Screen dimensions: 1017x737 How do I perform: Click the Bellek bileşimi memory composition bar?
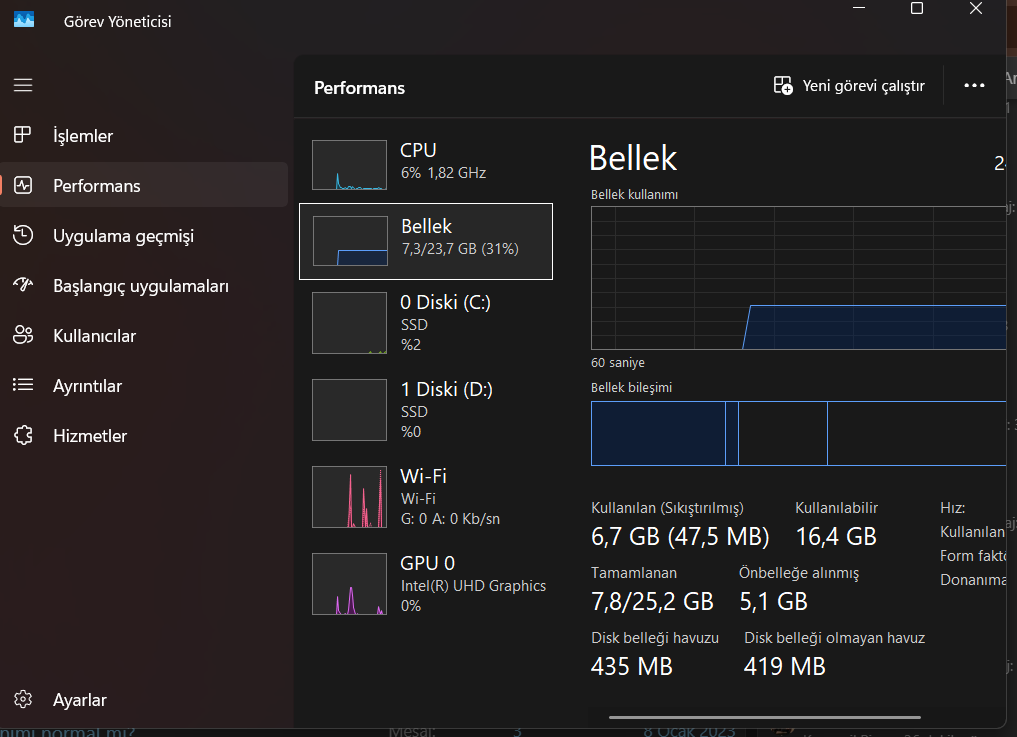tap(798, 433)
